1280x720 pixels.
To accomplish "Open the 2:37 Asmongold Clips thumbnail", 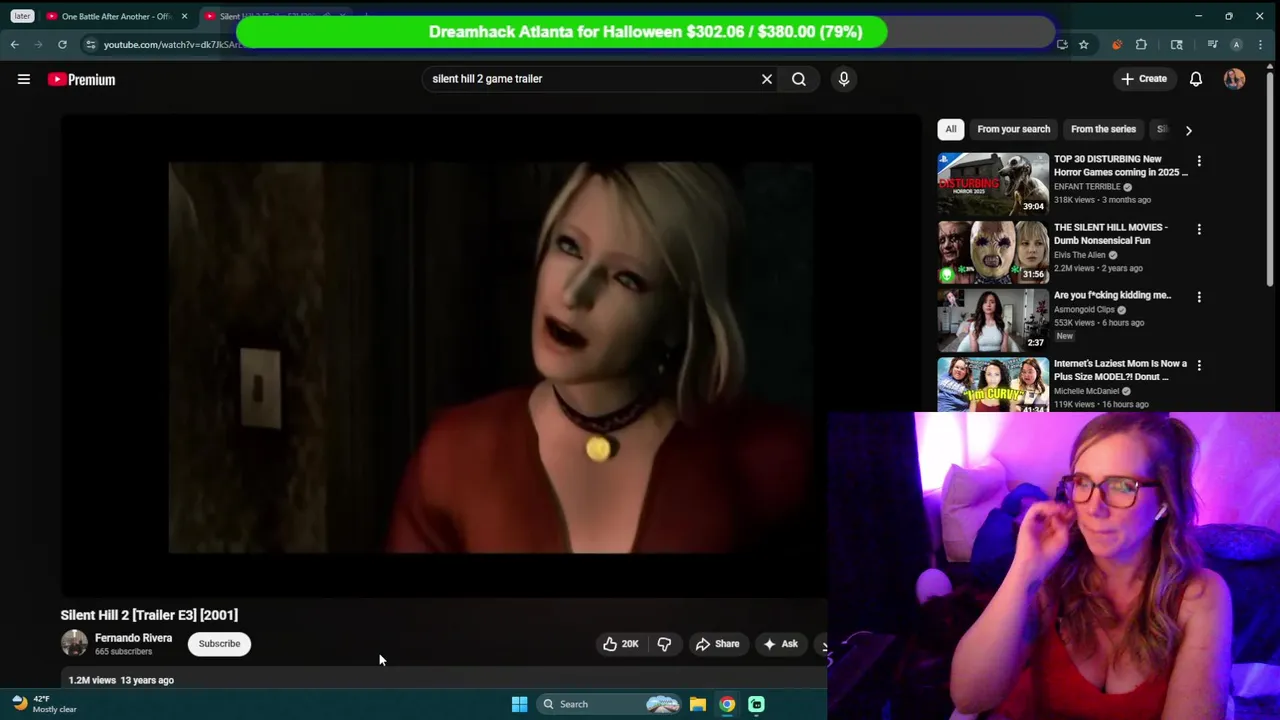I will coord(993,320).
